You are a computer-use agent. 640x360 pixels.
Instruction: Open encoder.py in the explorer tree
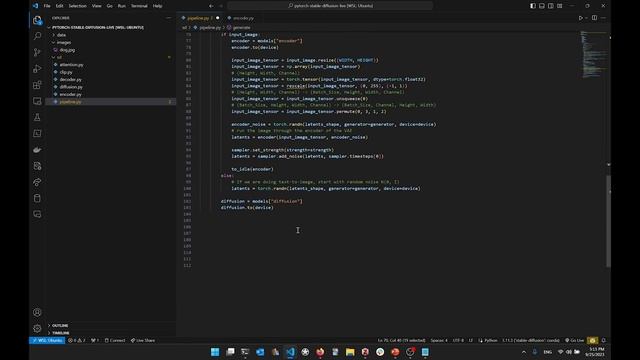(70, 94)
